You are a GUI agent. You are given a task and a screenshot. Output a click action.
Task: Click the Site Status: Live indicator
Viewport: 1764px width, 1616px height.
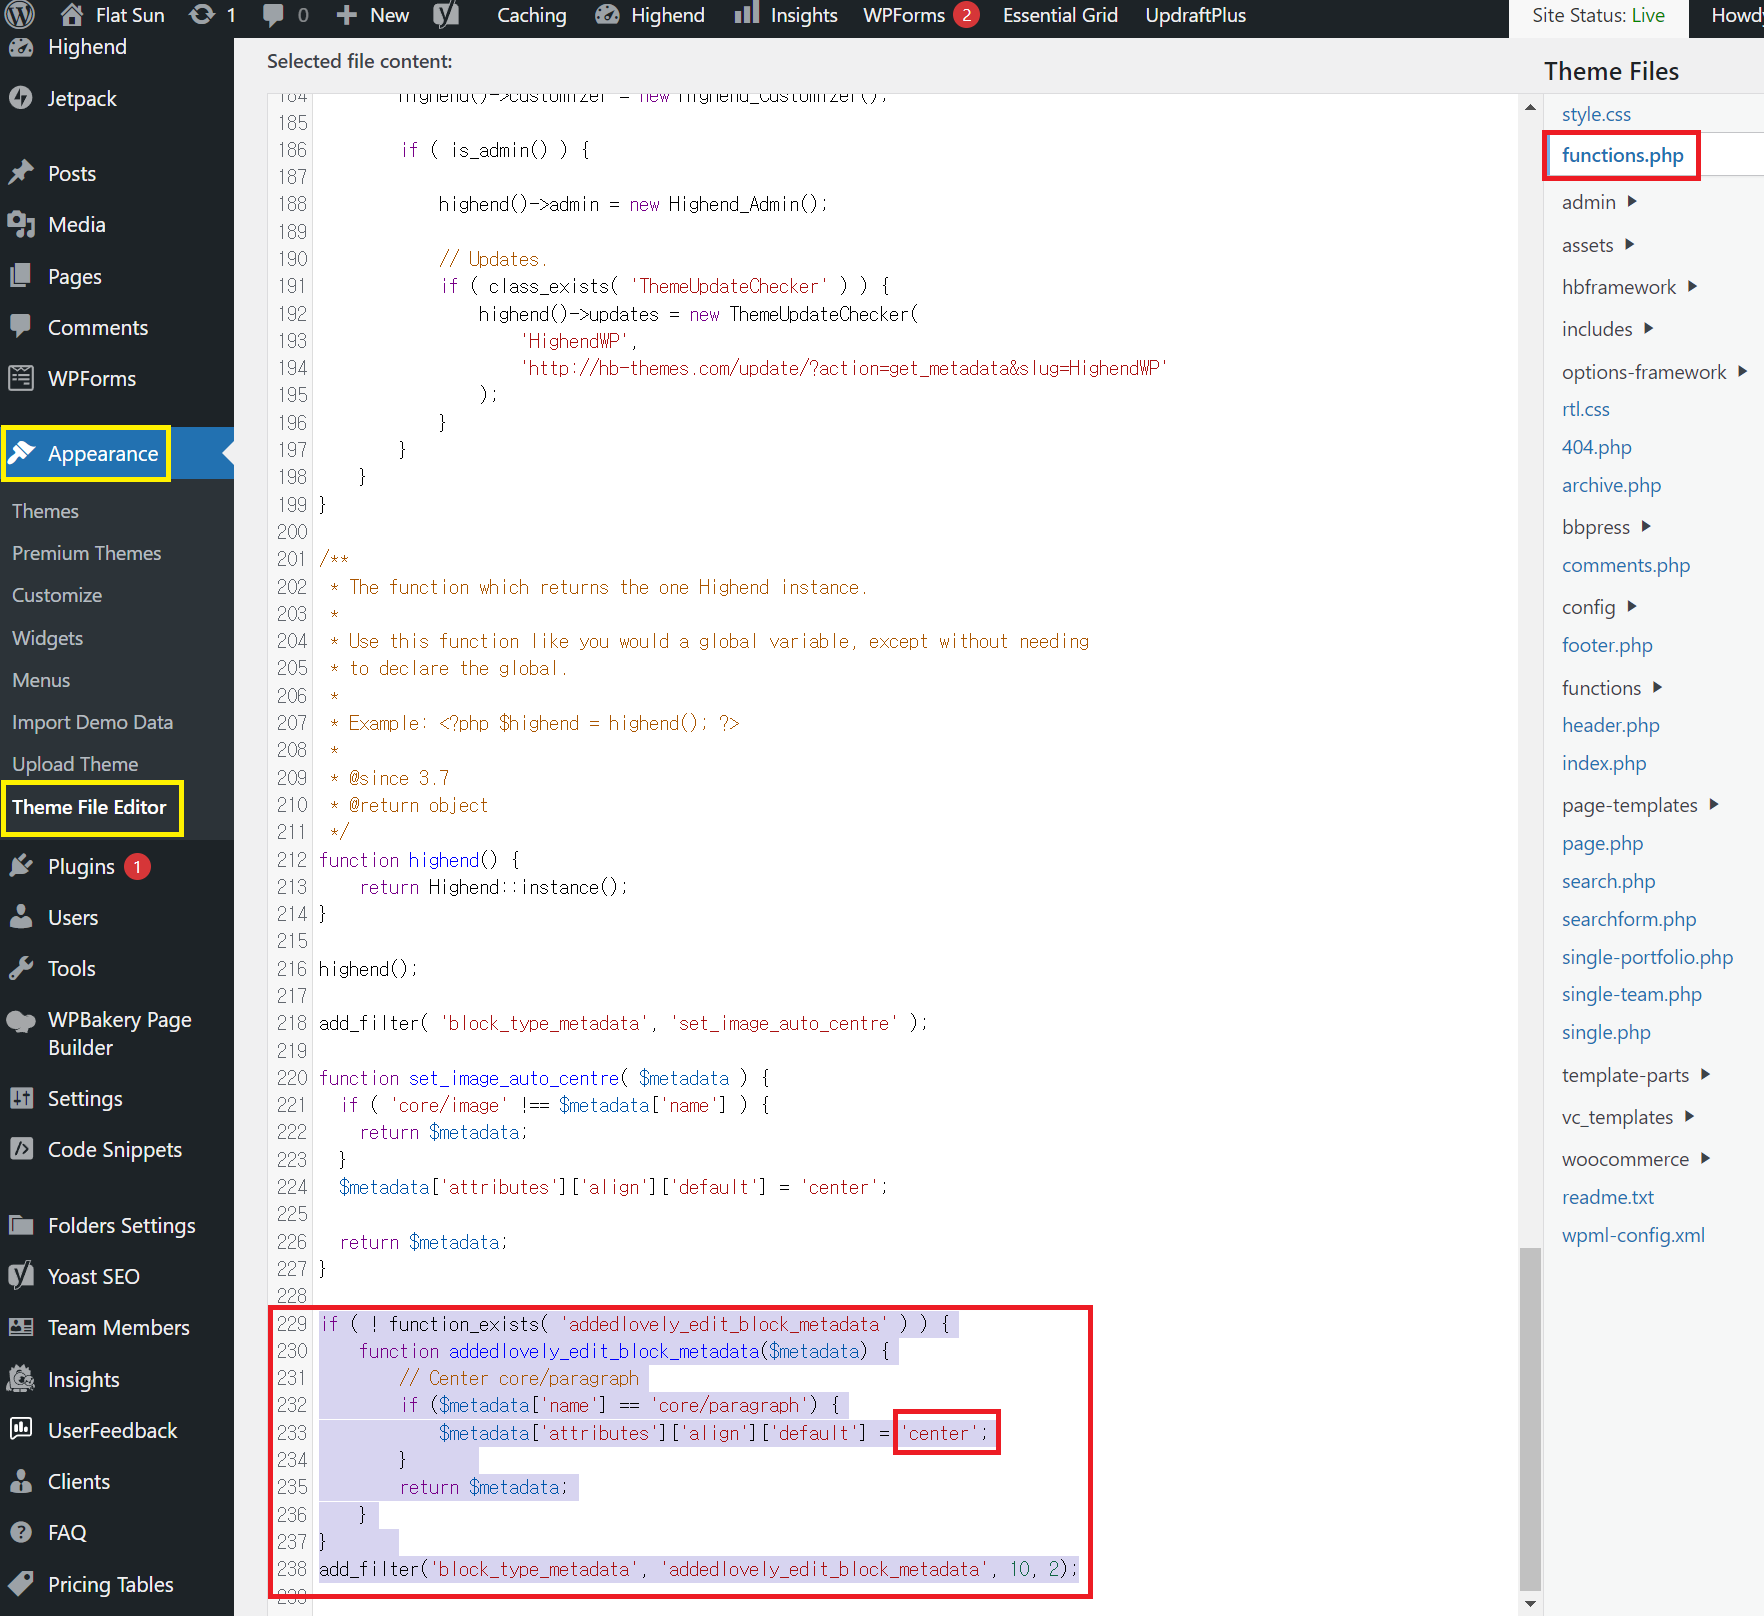click(x=1598, y=16)
